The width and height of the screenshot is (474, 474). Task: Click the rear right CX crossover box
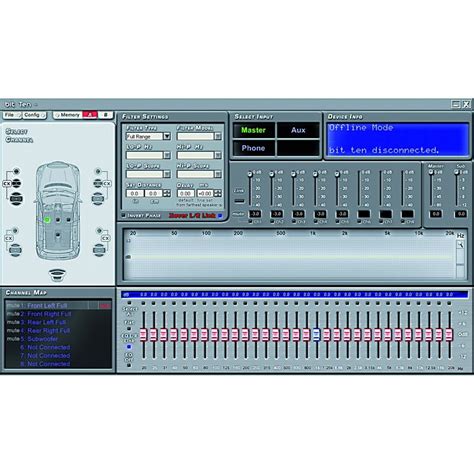[105, 238]
